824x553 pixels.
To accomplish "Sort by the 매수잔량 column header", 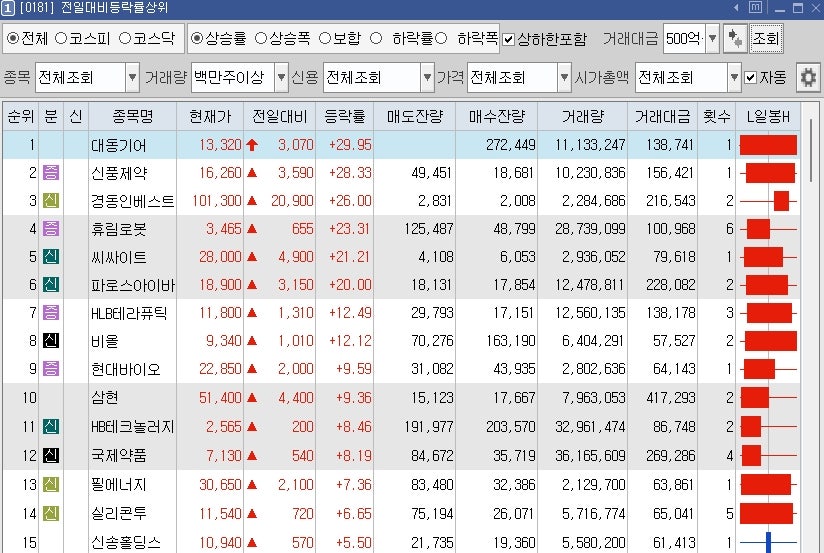I will coord(497,116).
